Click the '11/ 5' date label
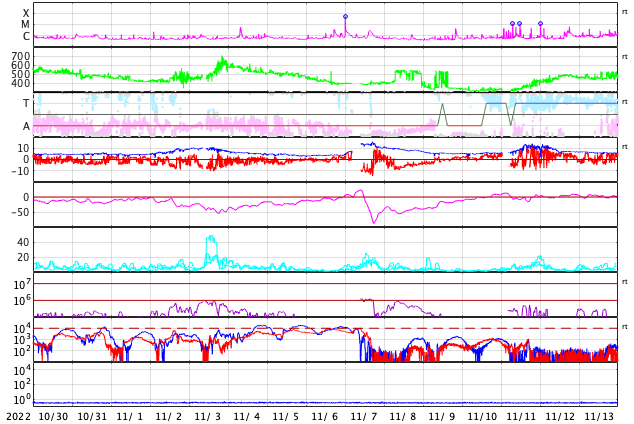The width and height of the screenshot is (634, 424). (x=286, y=417)
